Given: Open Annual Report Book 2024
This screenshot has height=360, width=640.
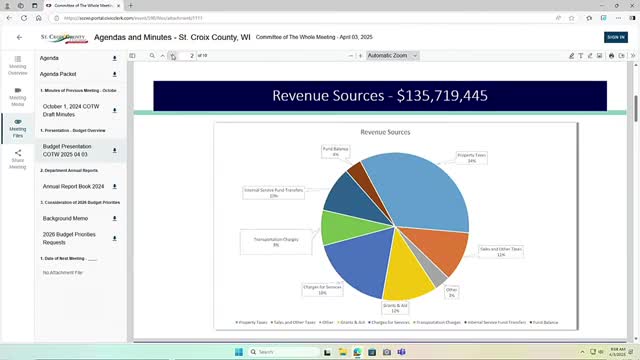Looking at the screenshot, I should pos(73,187).
